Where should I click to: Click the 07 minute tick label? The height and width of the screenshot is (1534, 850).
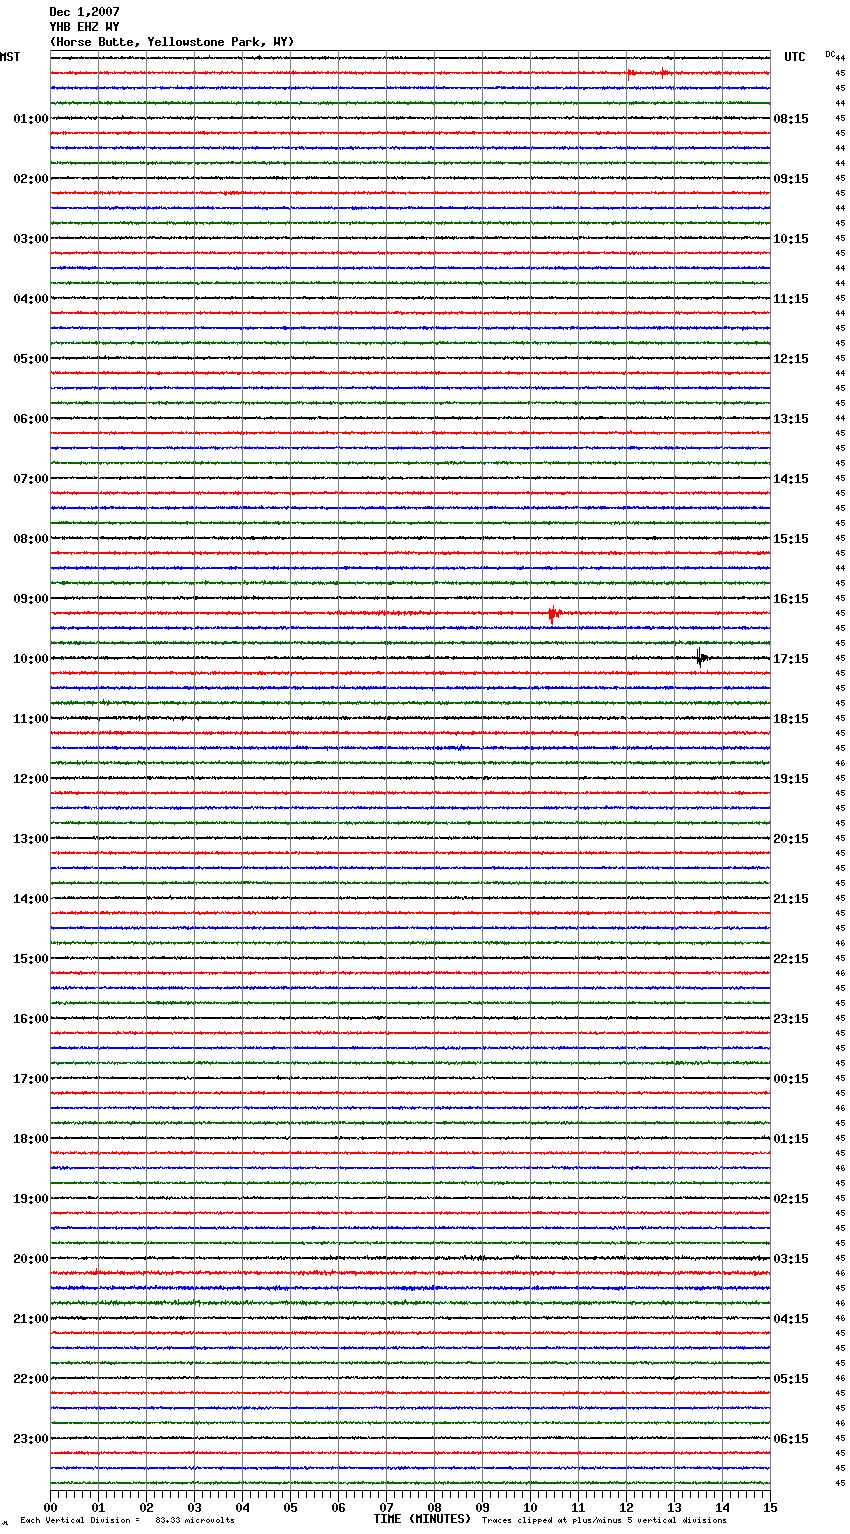(x=386, y=1507)
